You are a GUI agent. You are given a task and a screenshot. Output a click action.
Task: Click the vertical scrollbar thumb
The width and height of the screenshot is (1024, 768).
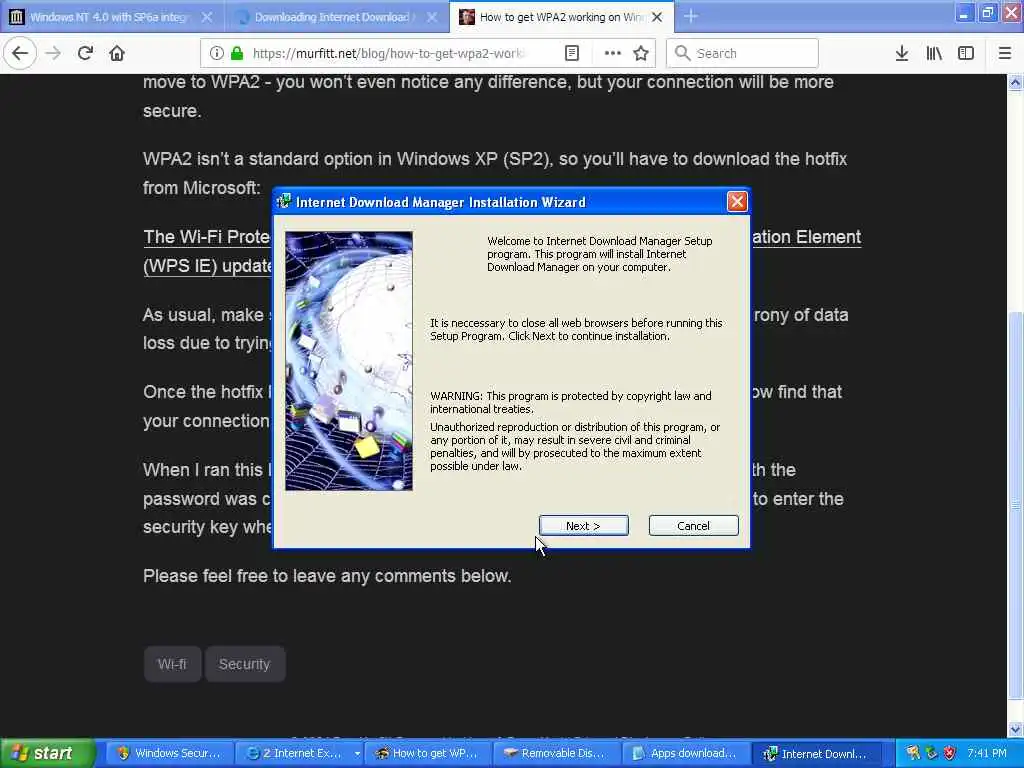1015,506
